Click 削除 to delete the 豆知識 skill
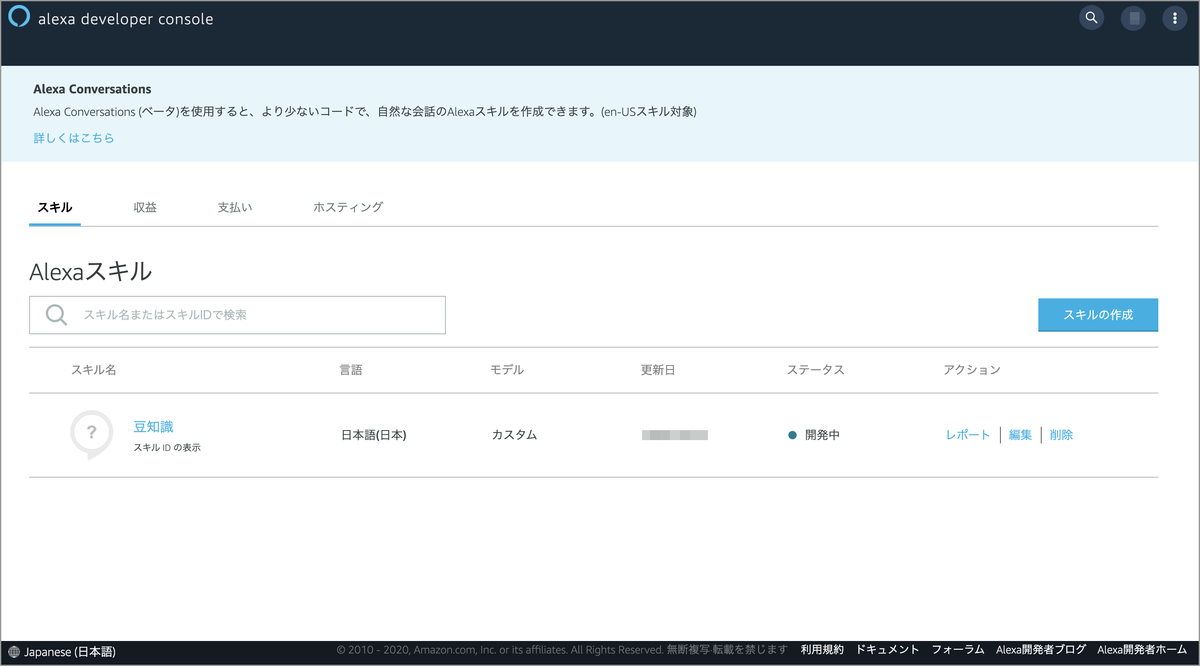Viewport: 1200px width, 666px height. 1062,435
